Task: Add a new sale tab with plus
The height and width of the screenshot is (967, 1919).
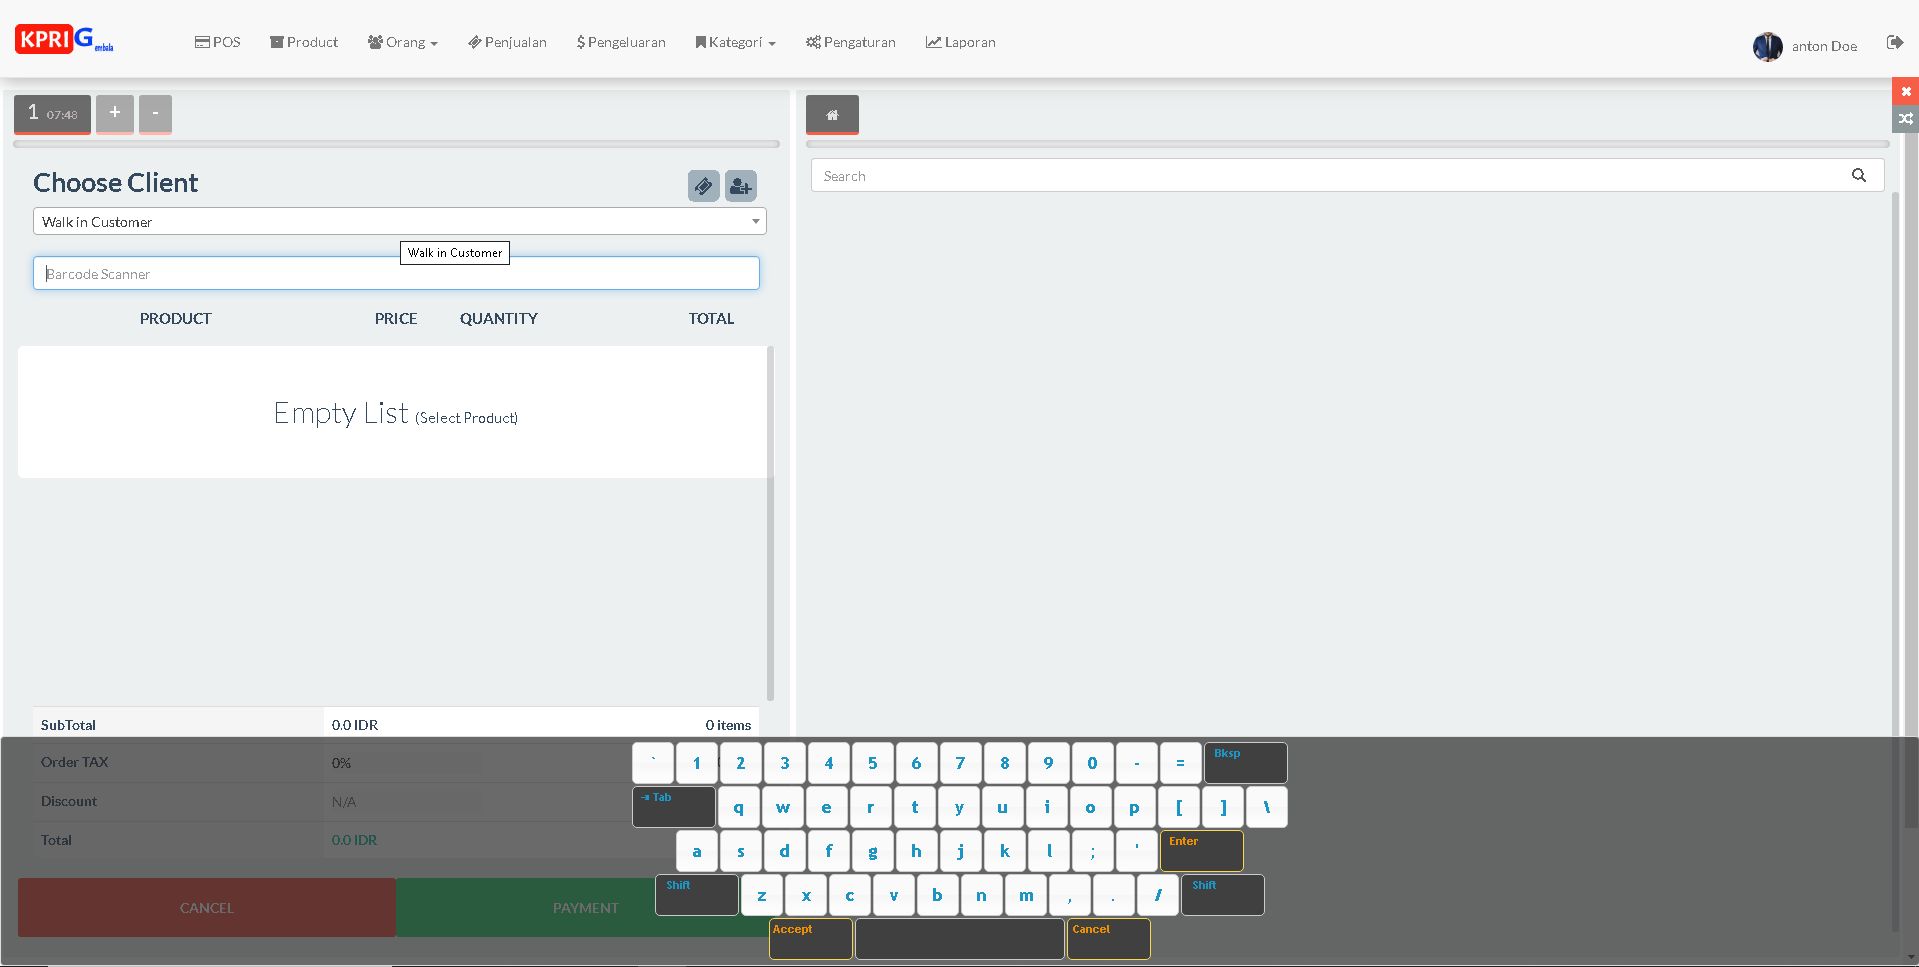Action: (x=115, y=113)
